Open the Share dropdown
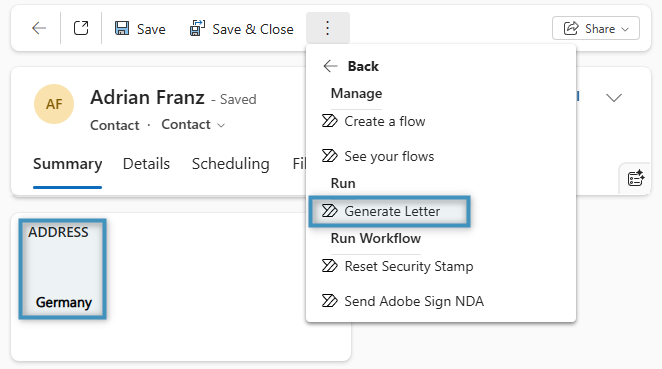Viewport: 662px width, 369px height. click(x=596, y=28)
